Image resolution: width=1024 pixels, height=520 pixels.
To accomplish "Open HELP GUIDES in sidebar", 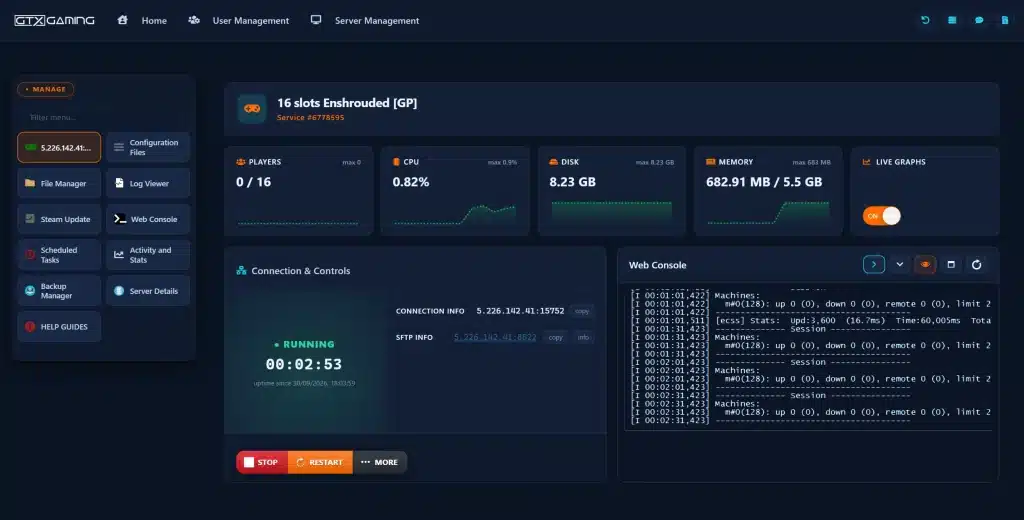I will (59, 327).
